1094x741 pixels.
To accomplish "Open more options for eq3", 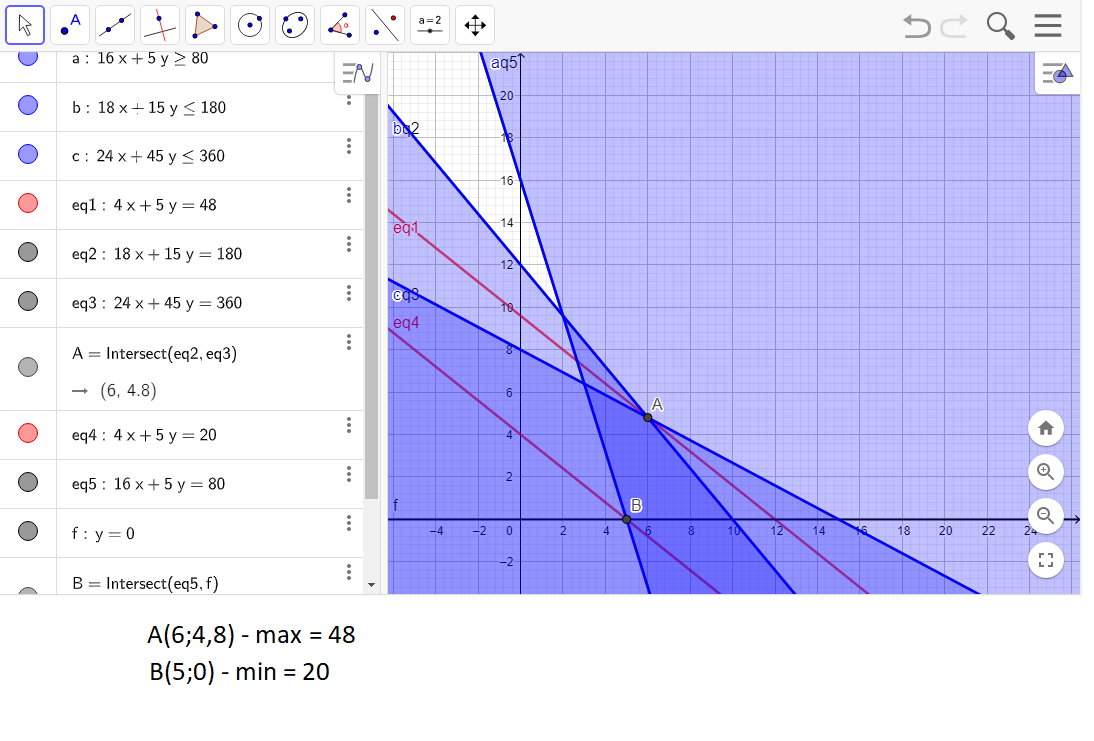I will tap(349, 292).
